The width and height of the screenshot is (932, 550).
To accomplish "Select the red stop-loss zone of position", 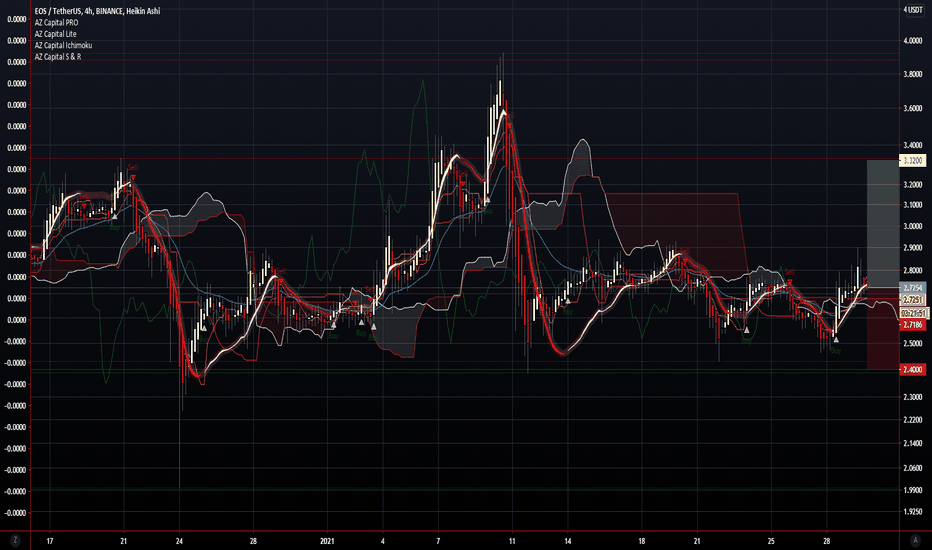I will [883, 329].
